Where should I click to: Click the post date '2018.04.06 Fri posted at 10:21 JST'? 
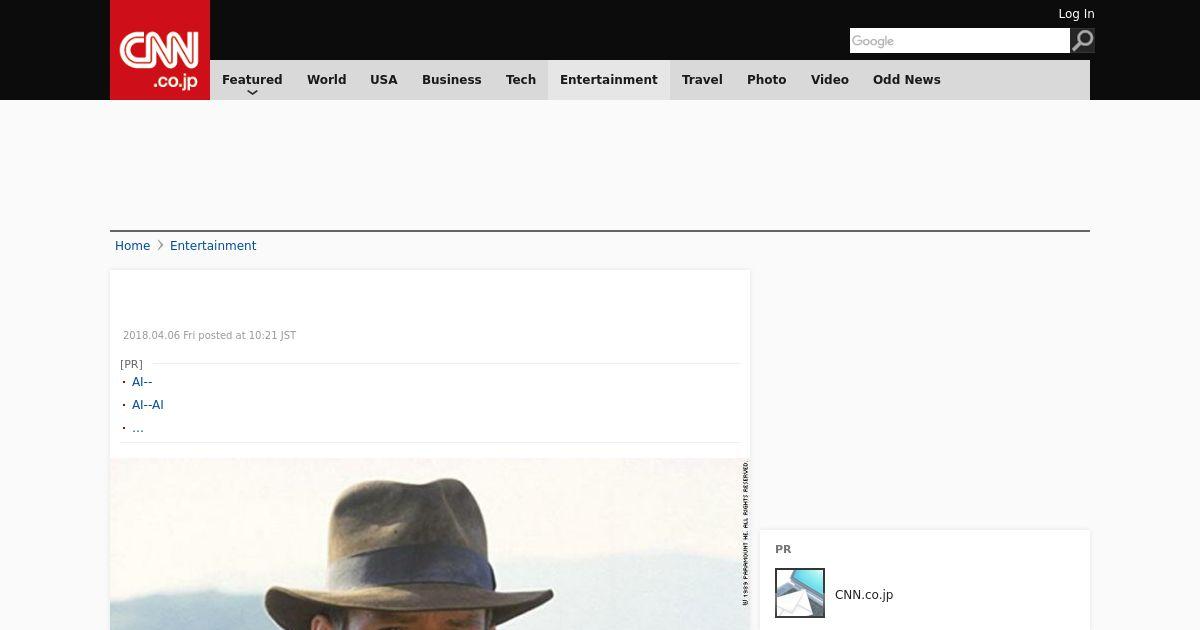(x=209, y=336)
